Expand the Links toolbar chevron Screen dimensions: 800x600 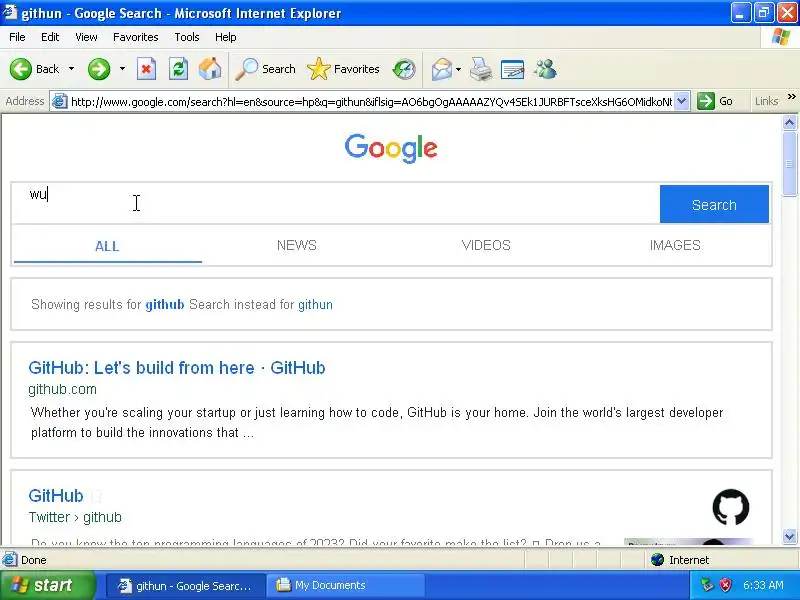[x=791, y=96]
